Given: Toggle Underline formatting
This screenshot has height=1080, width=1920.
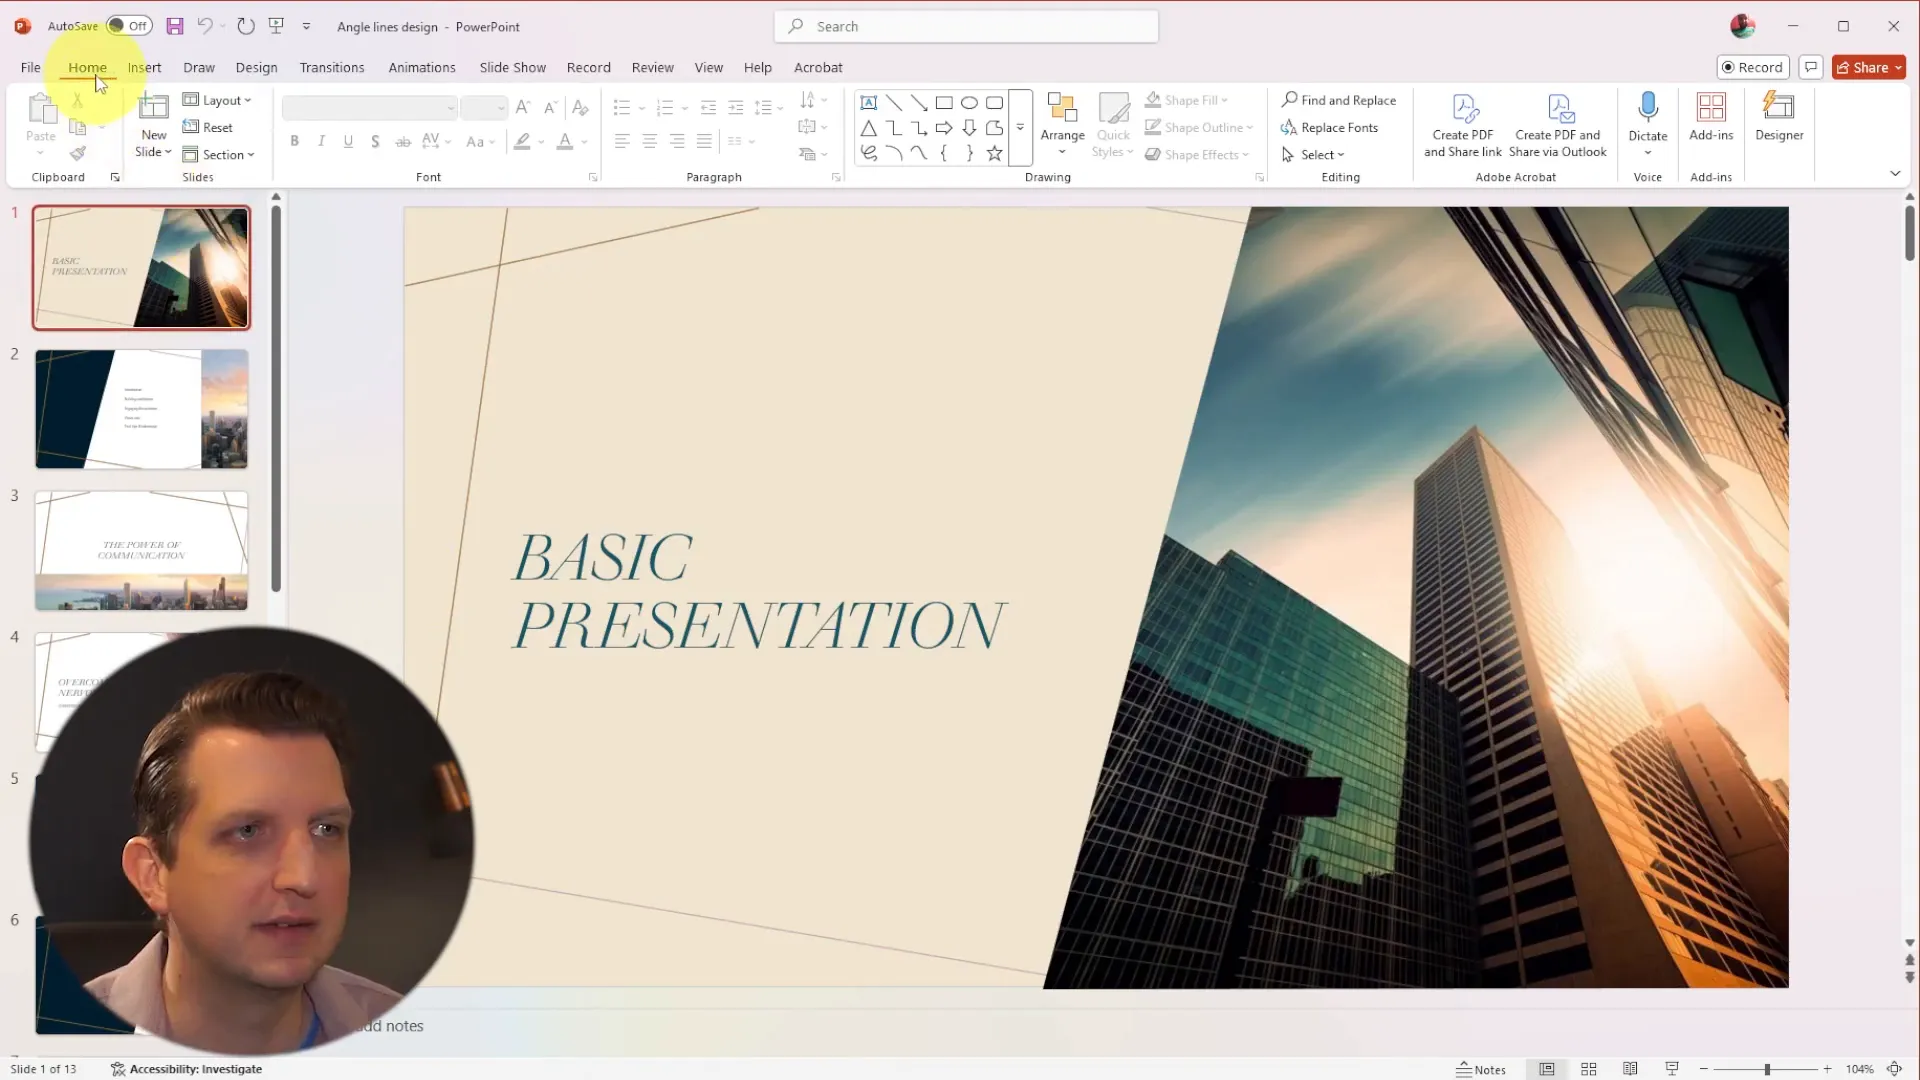Looking at the screenshot, I should 348,141.
